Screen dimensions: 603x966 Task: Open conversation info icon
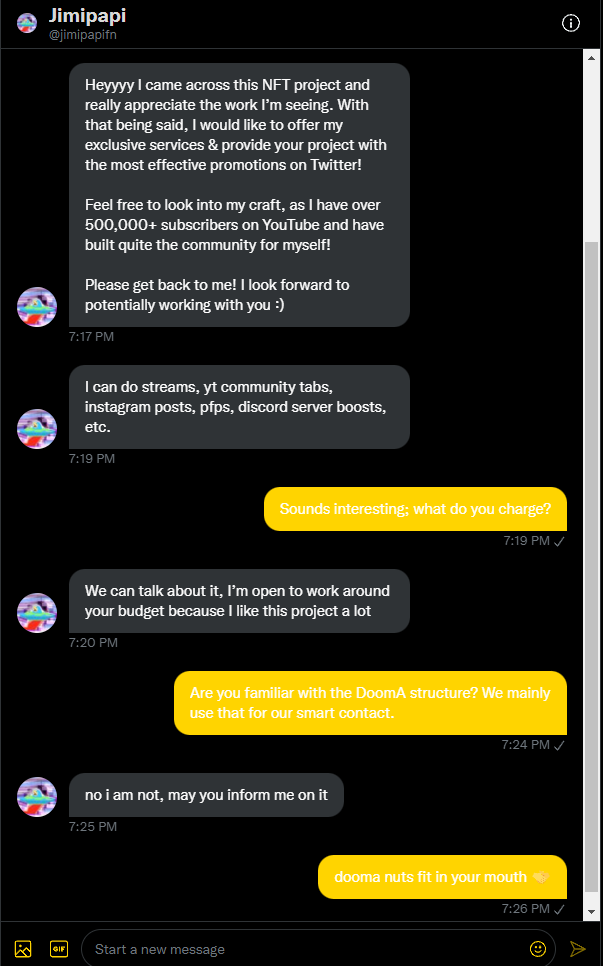pos(571,23)
